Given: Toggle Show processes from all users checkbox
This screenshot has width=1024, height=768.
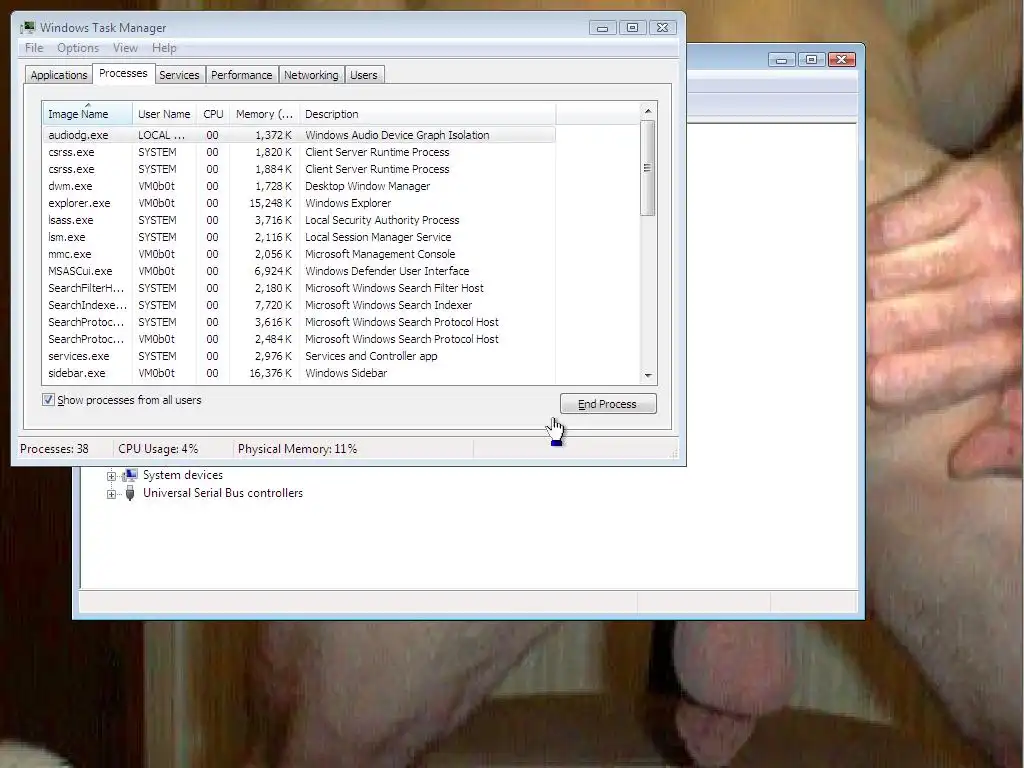Looking at the screenshot, I should click(48, 400).
